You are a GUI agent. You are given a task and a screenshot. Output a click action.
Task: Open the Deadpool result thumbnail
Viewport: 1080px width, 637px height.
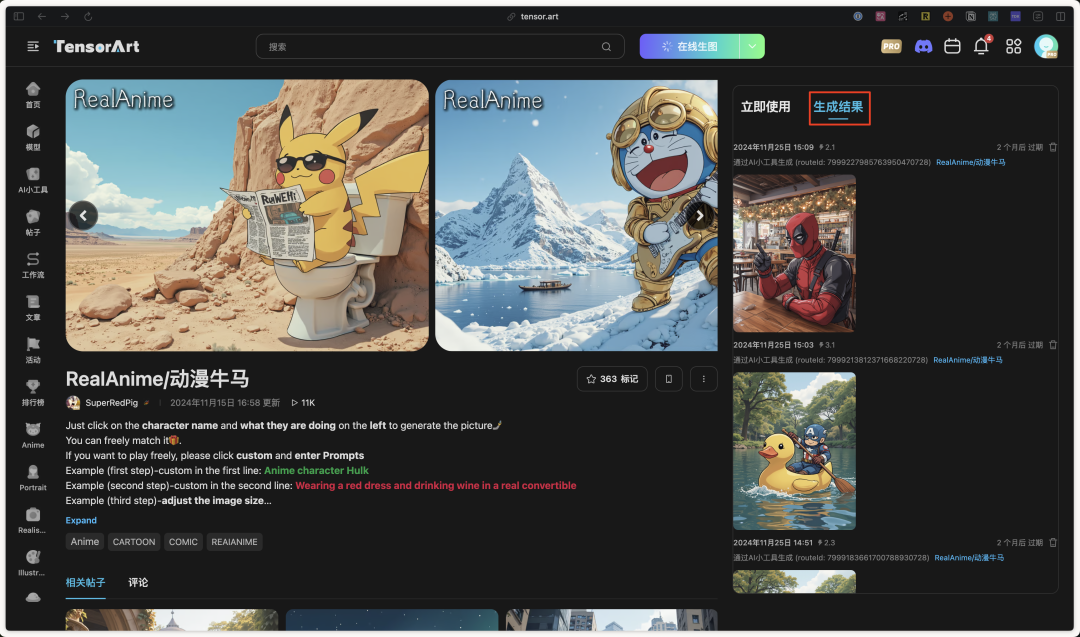794,253
